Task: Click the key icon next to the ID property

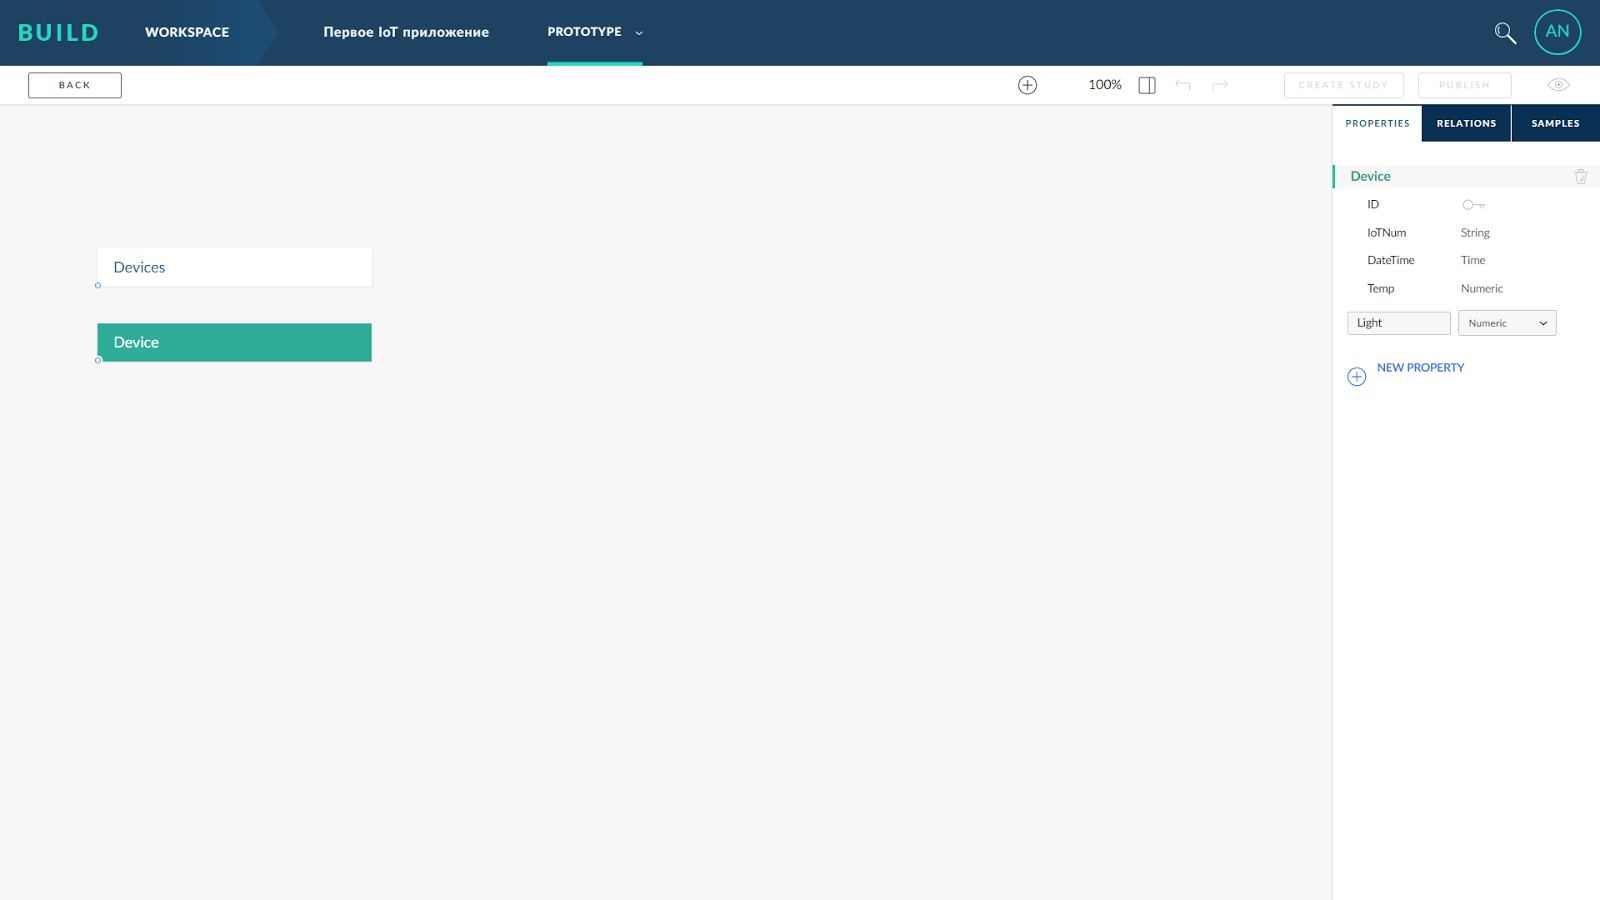Action: (1473, 204)
